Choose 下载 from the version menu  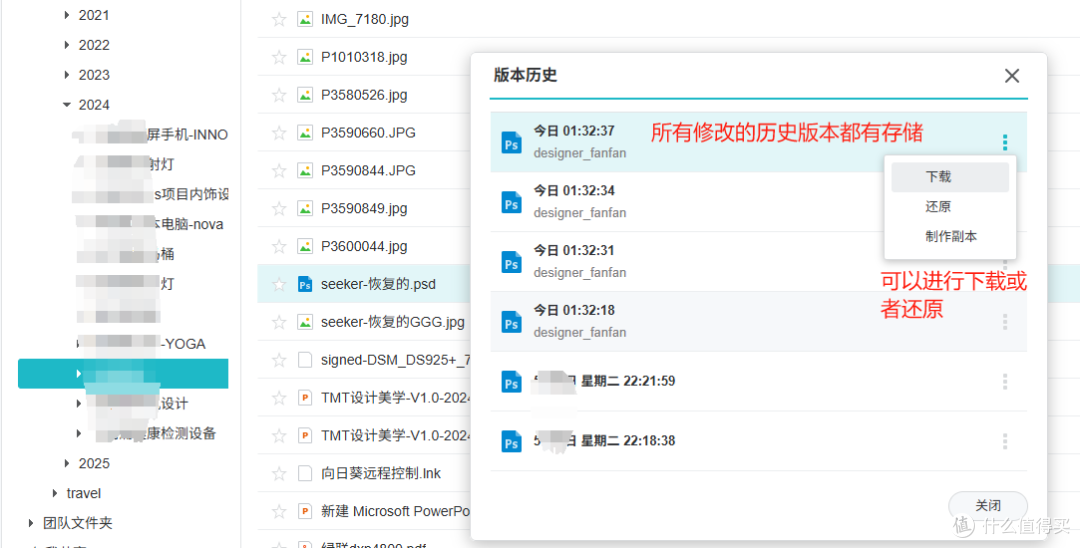950,177
